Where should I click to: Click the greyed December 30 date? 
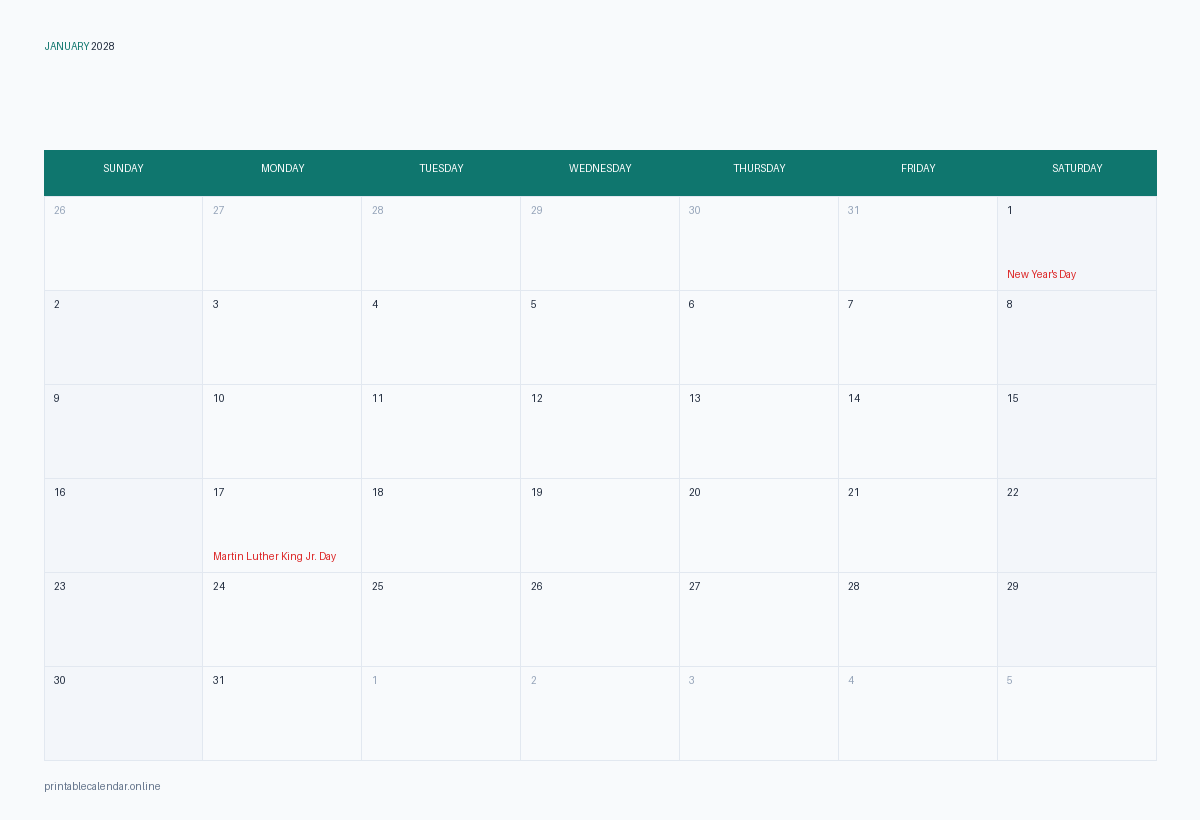coord(694,210)
